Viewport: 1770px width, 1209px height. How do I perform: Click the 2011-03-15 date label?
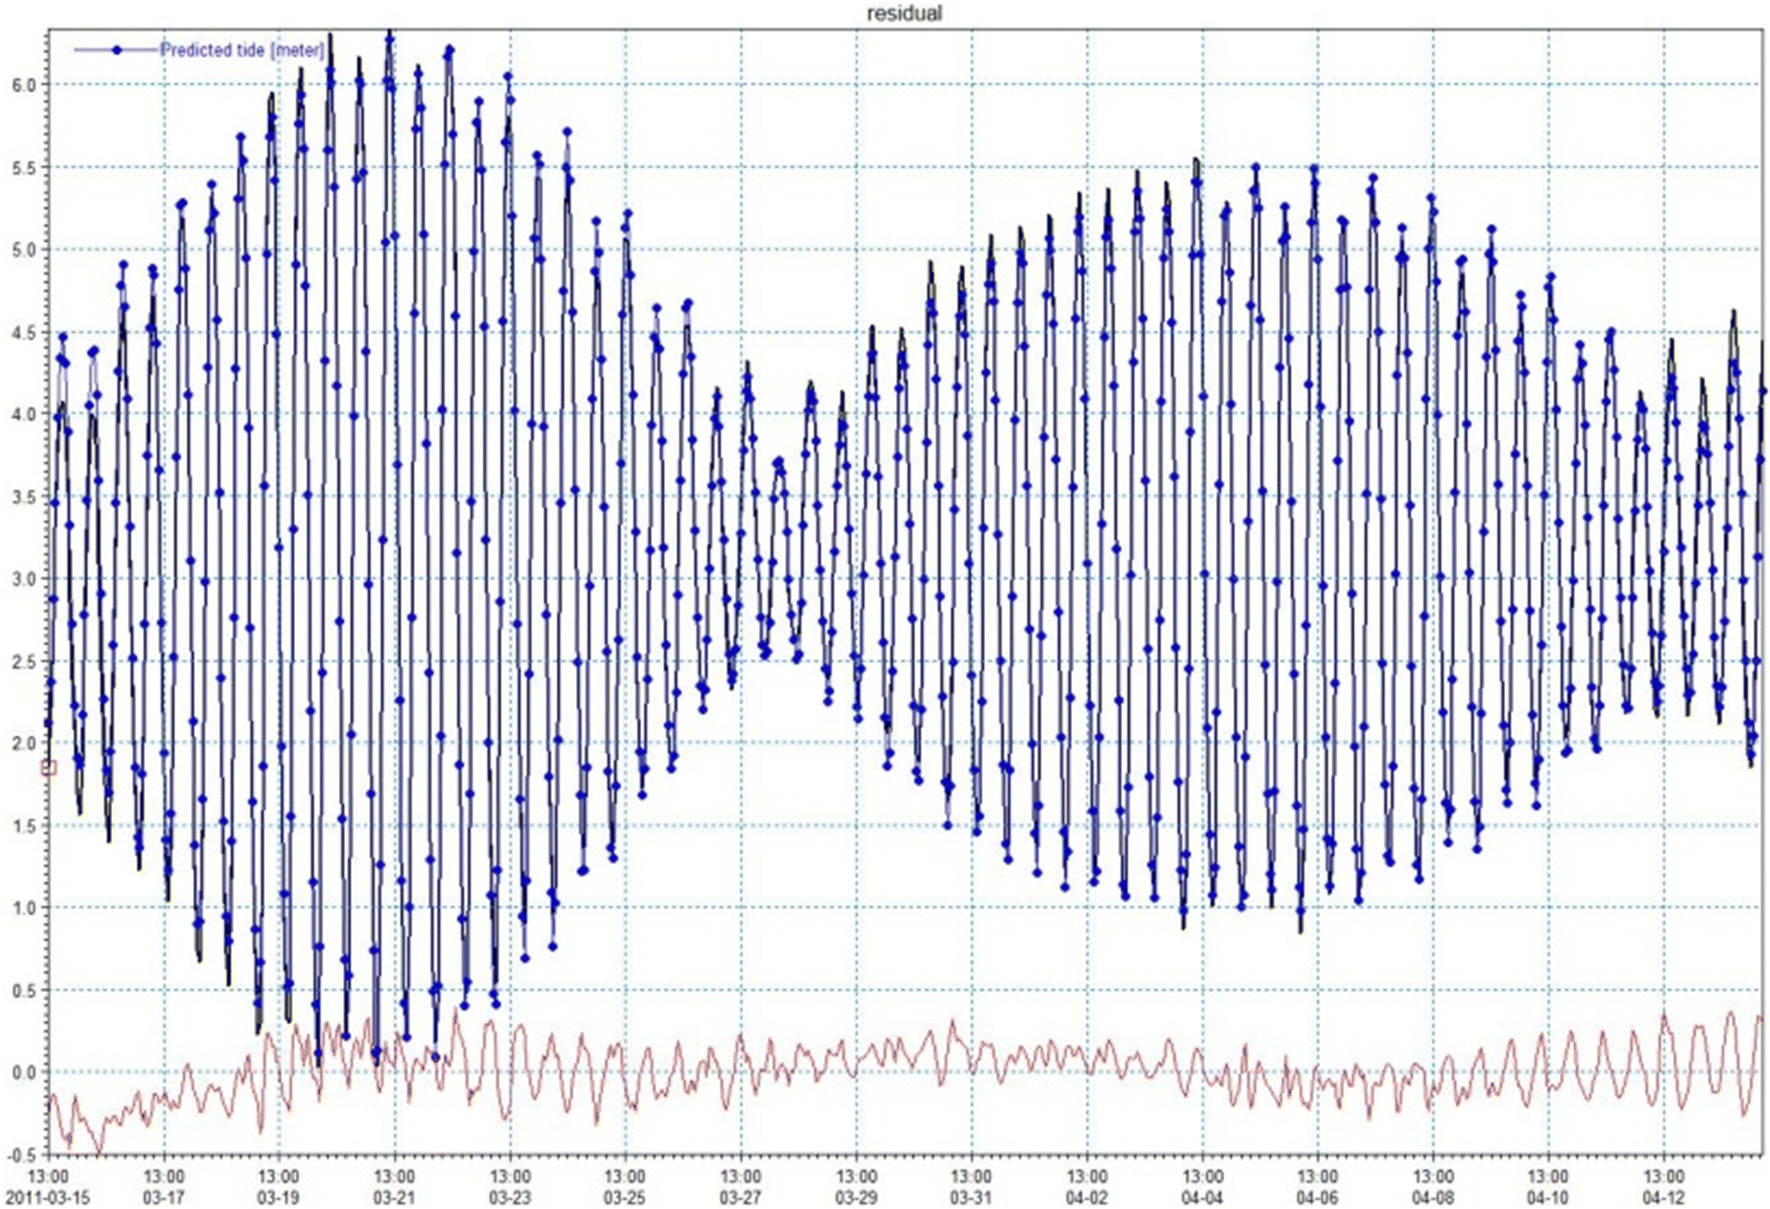click(x=47, y=1197)
